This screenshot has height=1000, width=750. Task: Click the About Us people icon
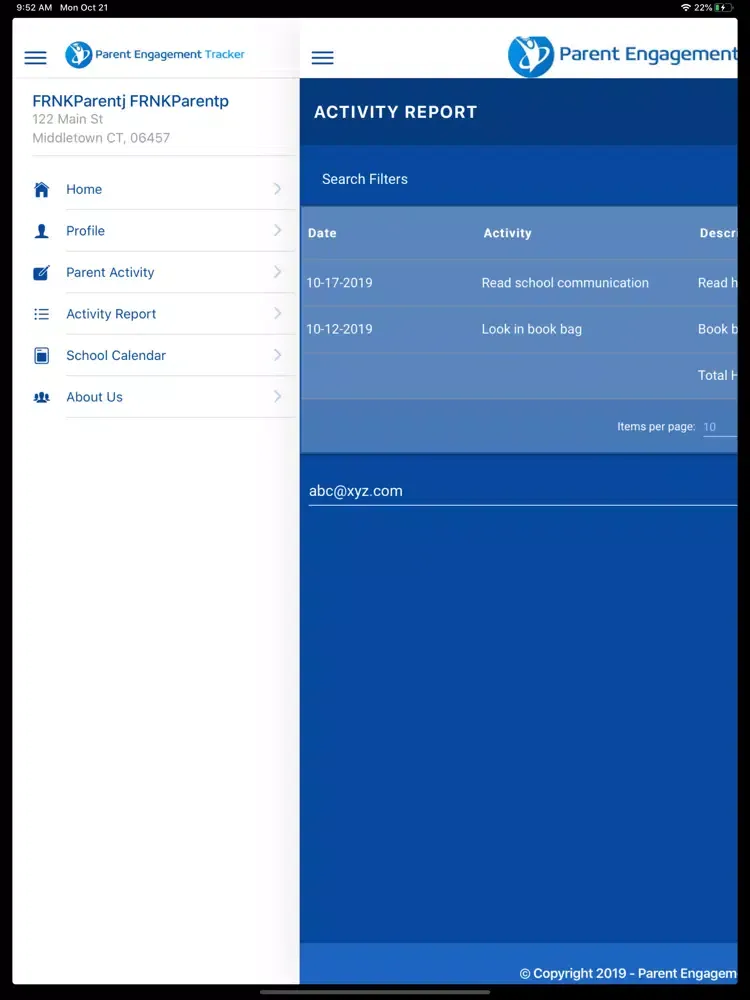point(41,397)
